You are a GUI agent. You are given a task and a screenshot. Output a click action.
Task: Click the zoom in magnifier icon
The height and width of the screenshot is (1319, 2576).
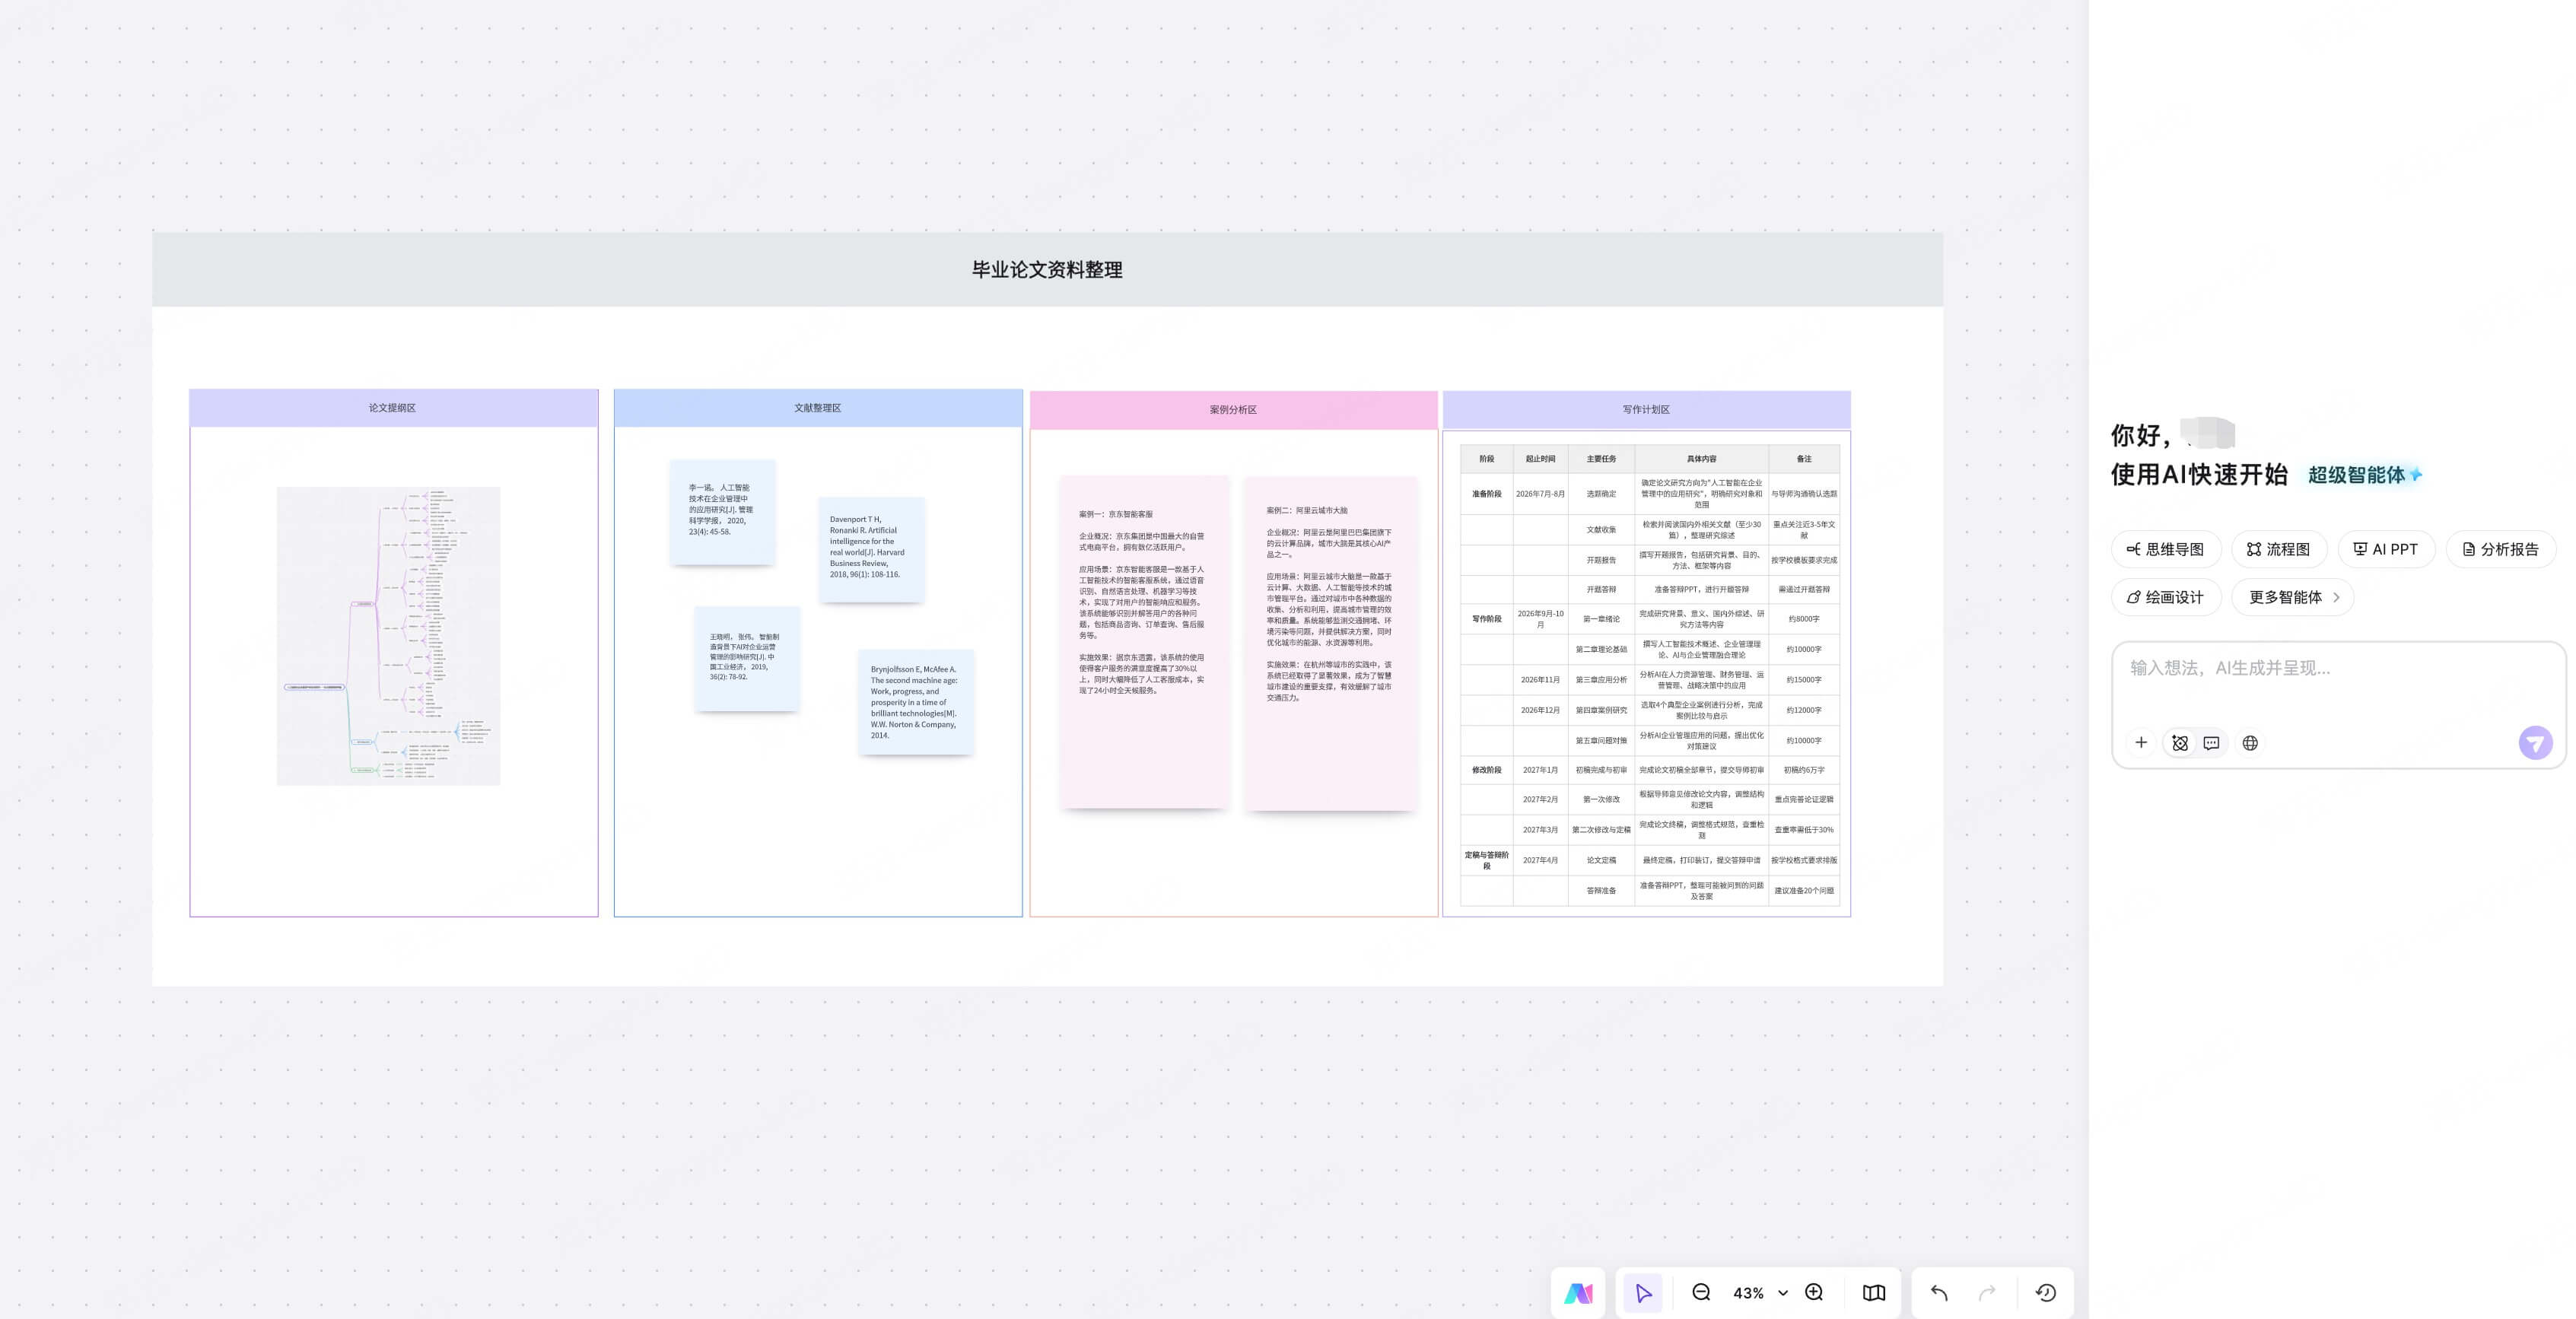click(1814, 1293)
